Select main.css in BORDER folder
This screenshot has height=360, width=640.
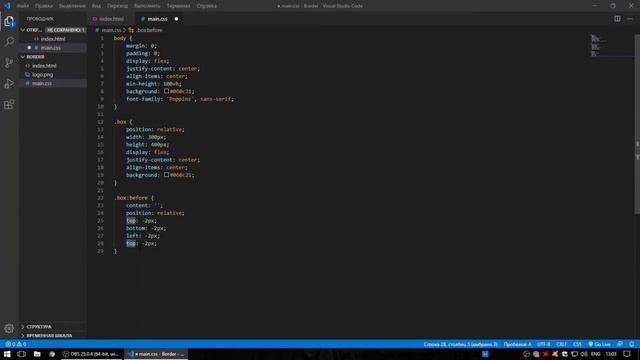click(42, 83)
